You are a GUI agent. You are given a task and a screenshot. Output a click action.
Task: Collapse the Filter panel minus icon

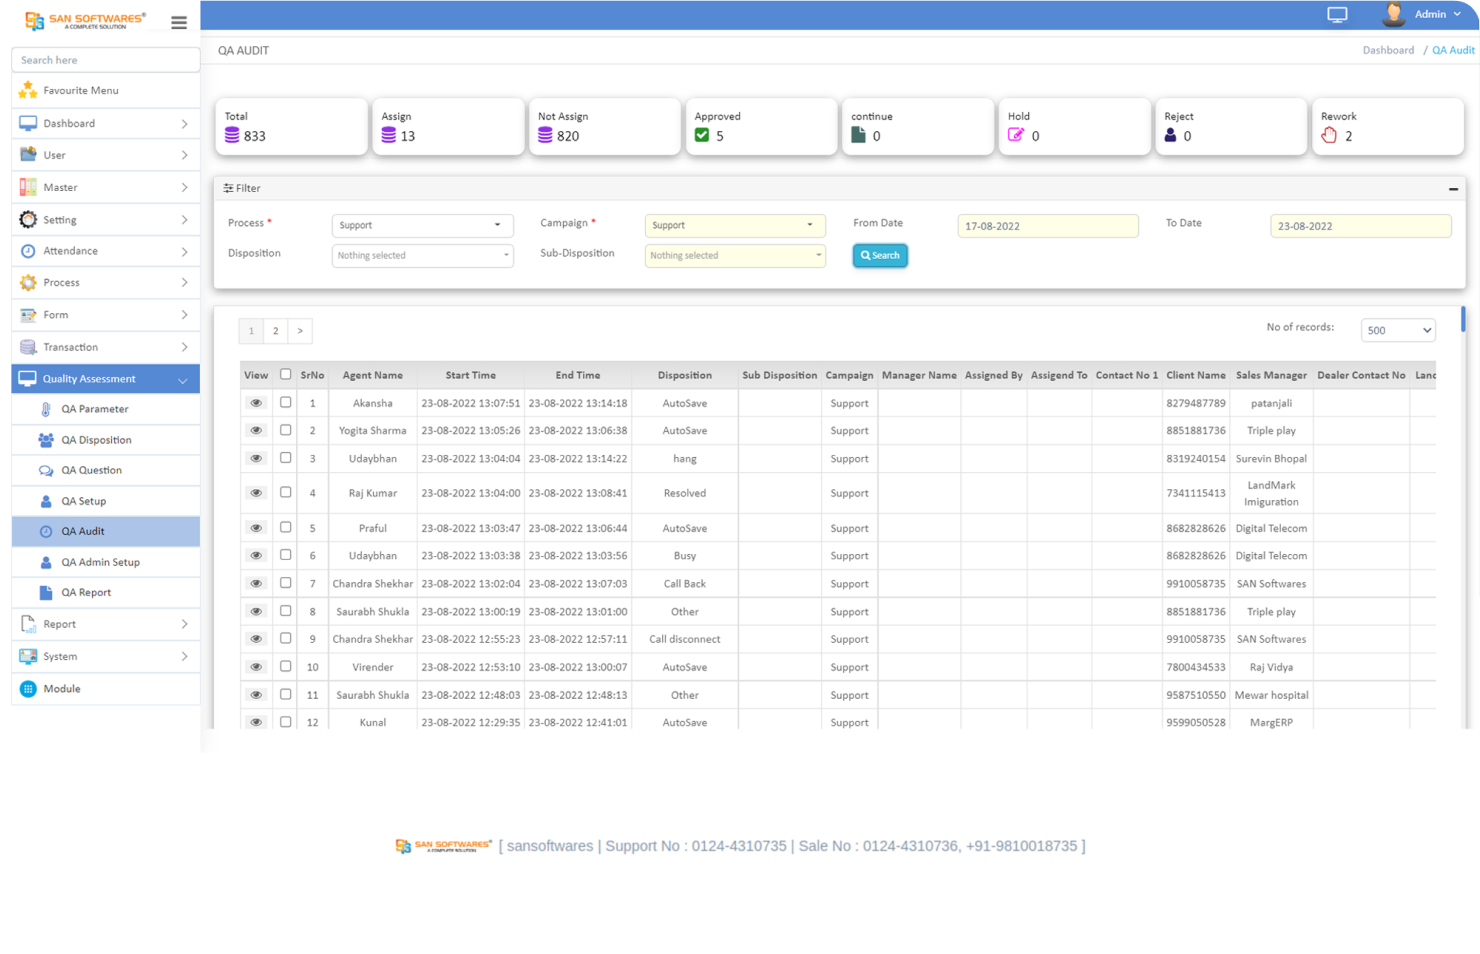tap(1453, 188)
